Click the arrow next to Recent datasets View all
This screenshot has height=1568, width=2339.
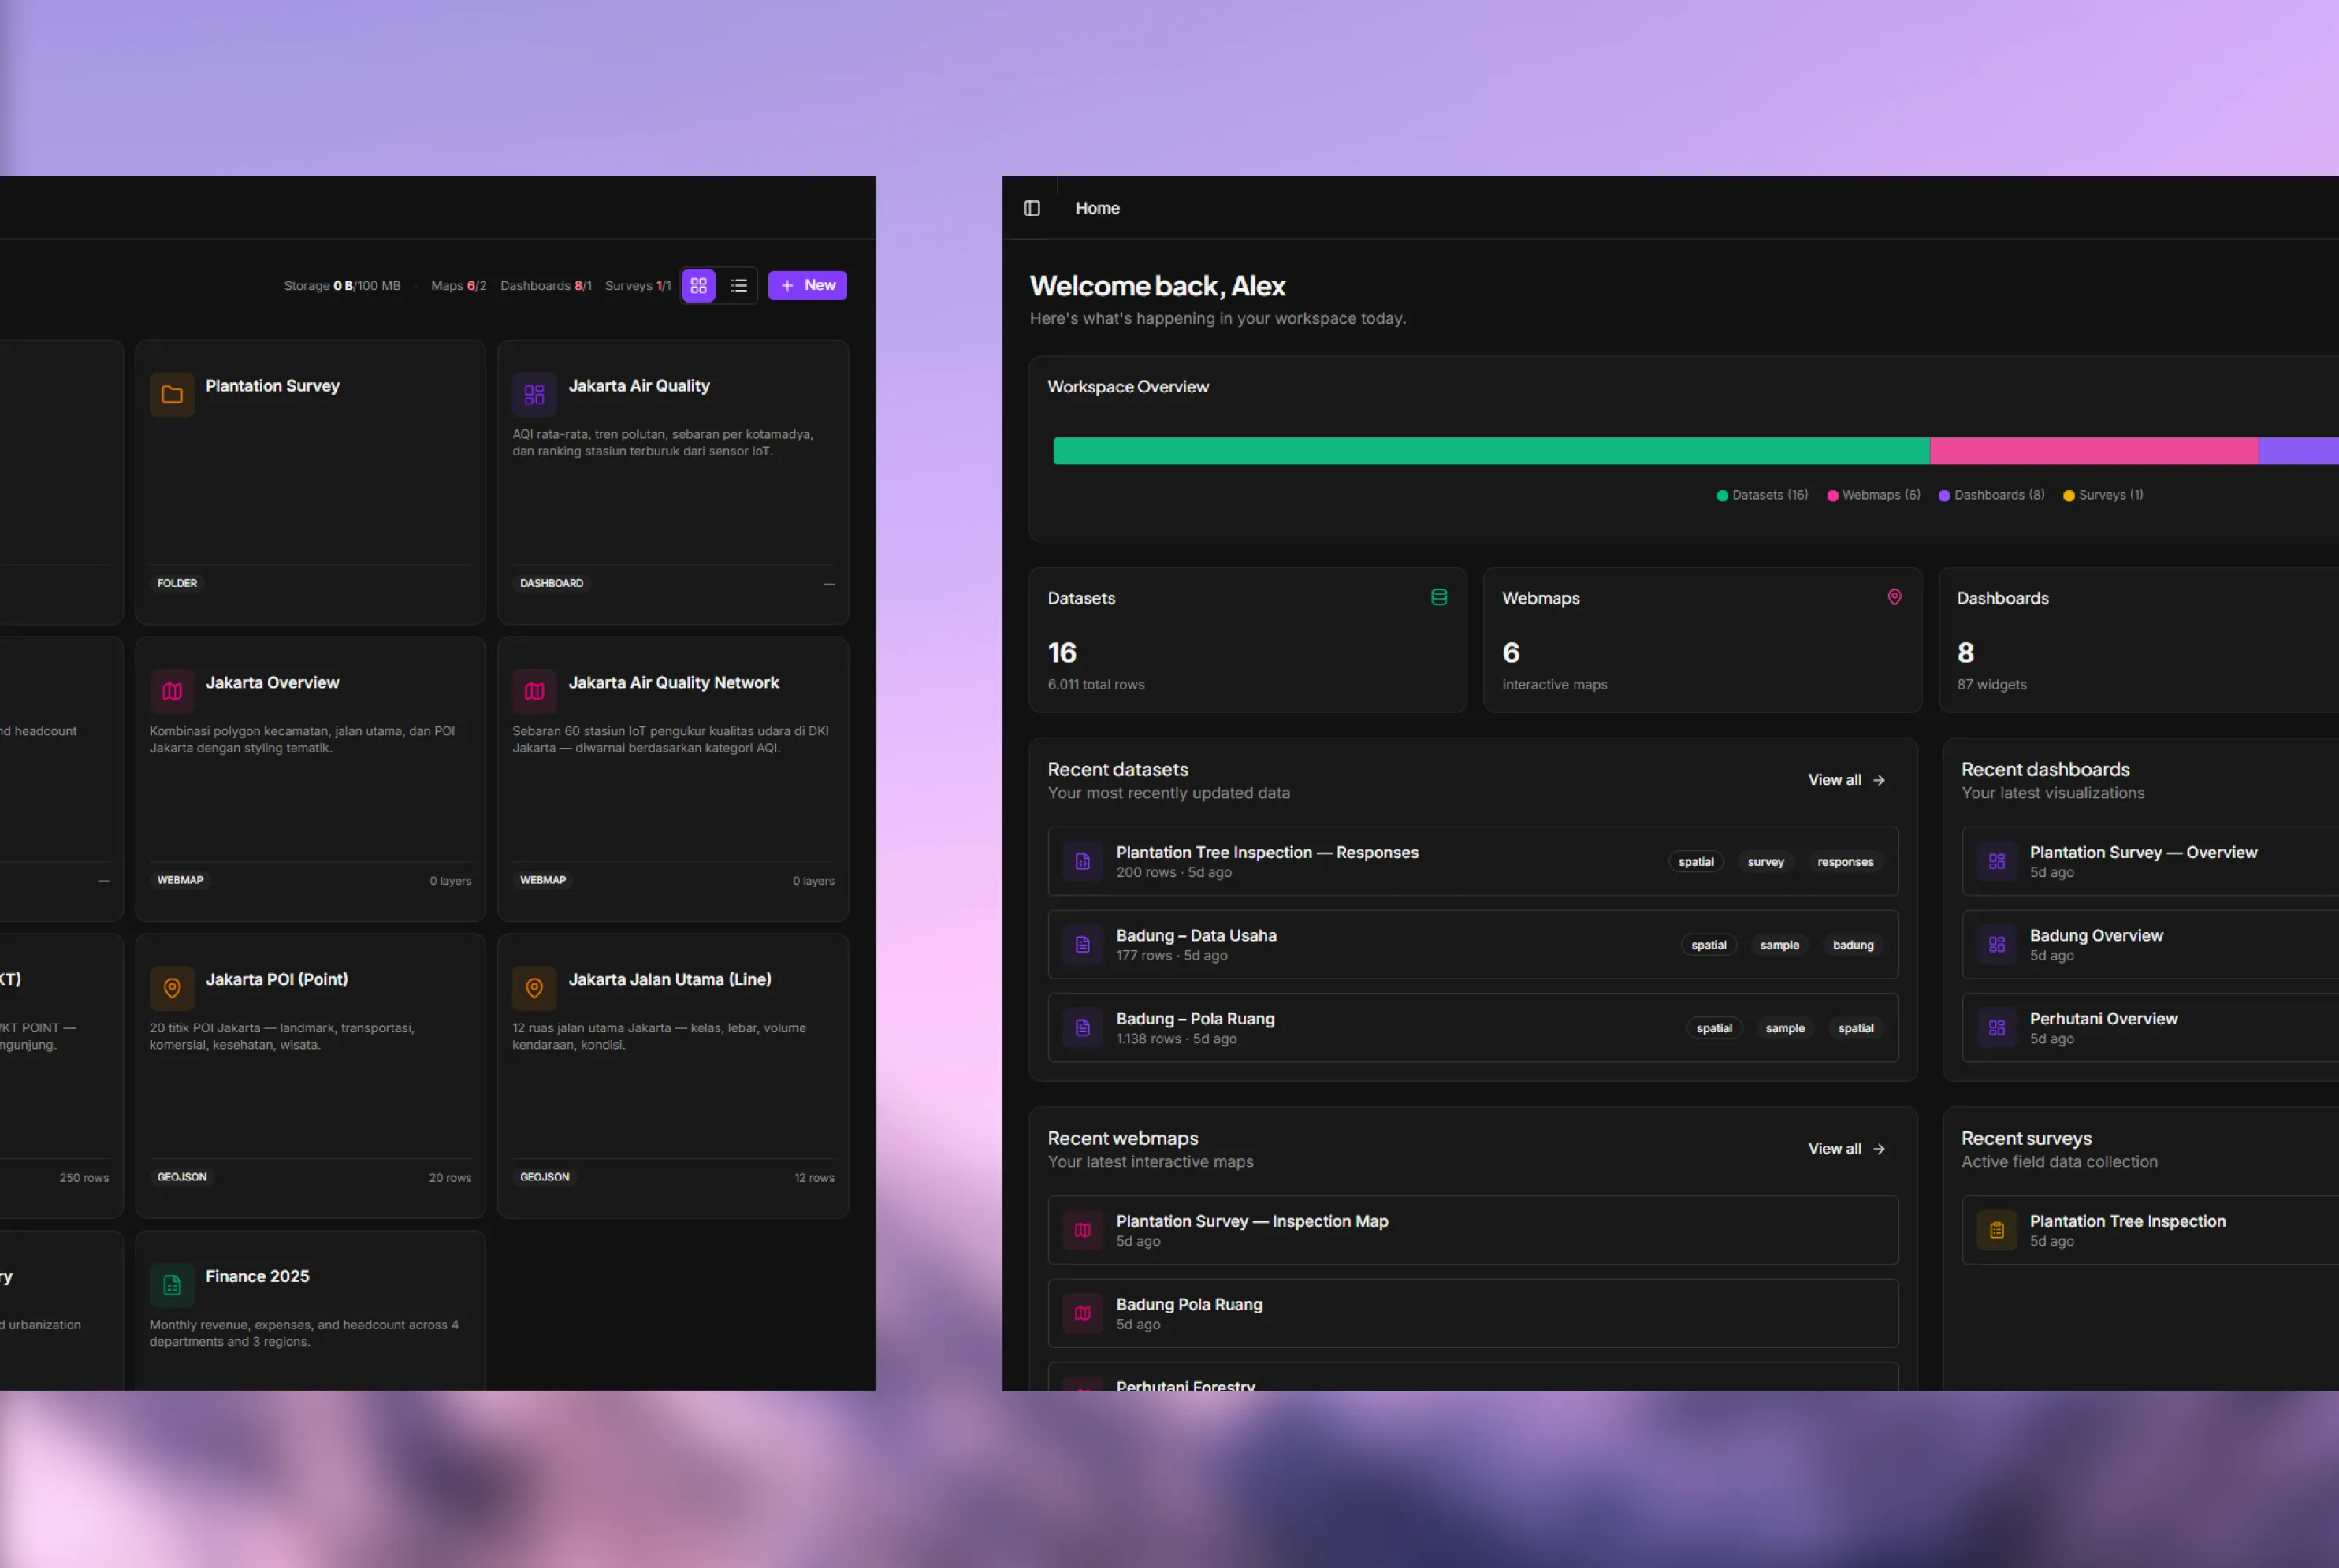(1879, 780)
